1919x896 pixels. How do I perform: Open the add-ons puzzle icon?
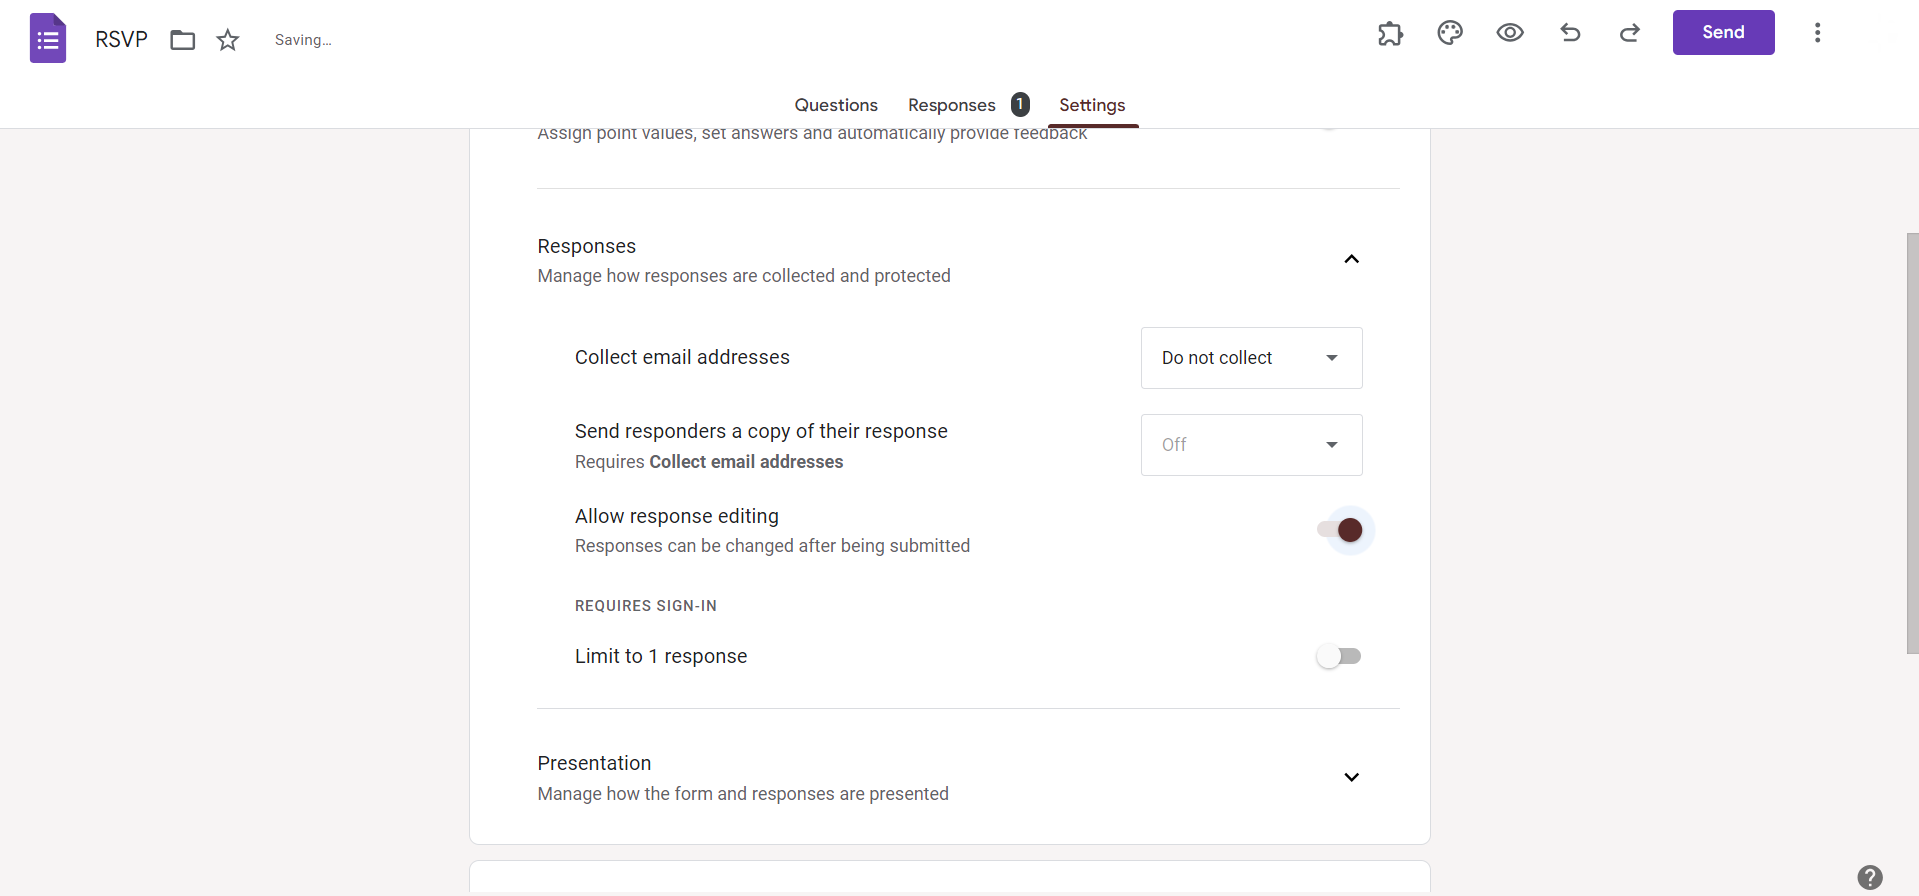click(1390, 33)
